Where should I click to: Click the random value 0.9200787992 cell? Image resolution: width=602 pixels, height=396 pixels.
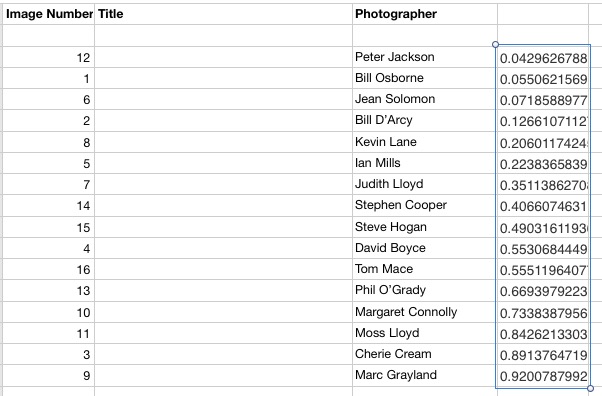click(543, 376)
